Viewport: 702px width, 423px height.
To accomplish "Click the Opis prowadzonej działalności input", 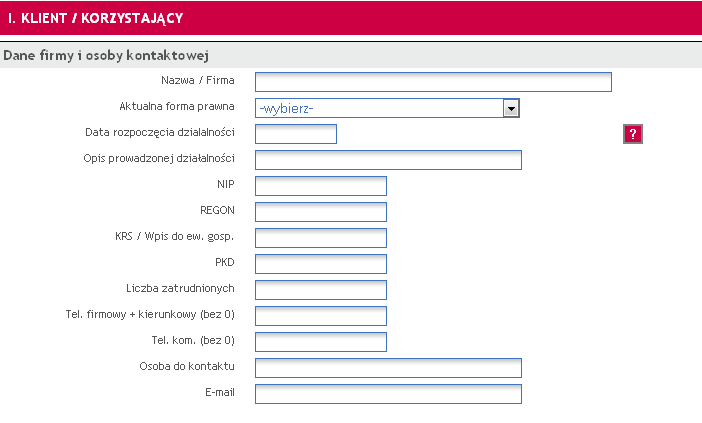I will (388, 160).
